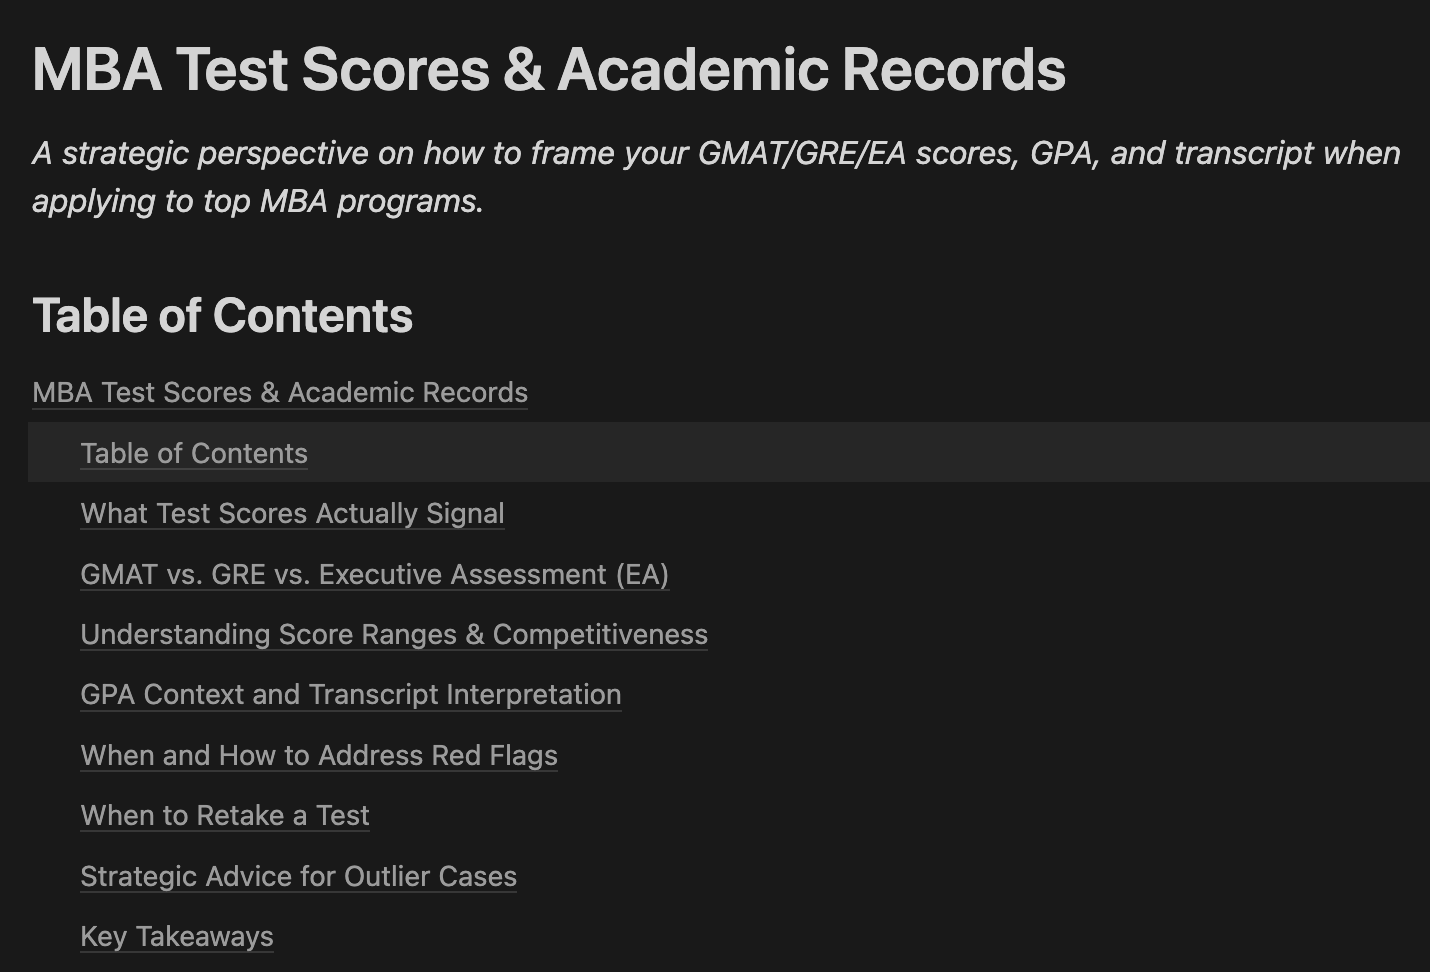1430x972 pixels.
Task: Click the word "Records" in the main title
Action: tap(953, 69)
